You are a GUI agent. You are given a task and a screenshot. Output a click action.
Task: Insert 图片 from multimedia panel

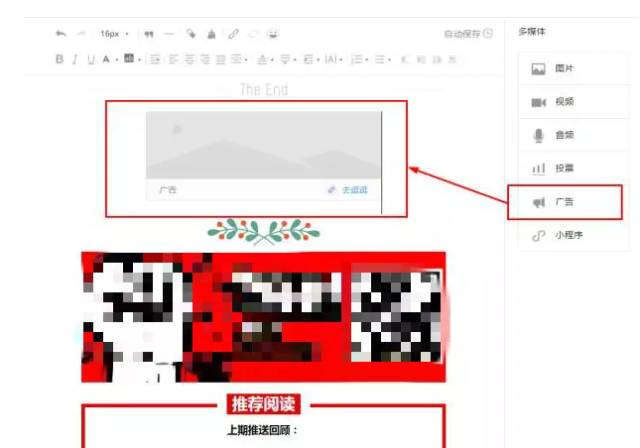[565, 69]
